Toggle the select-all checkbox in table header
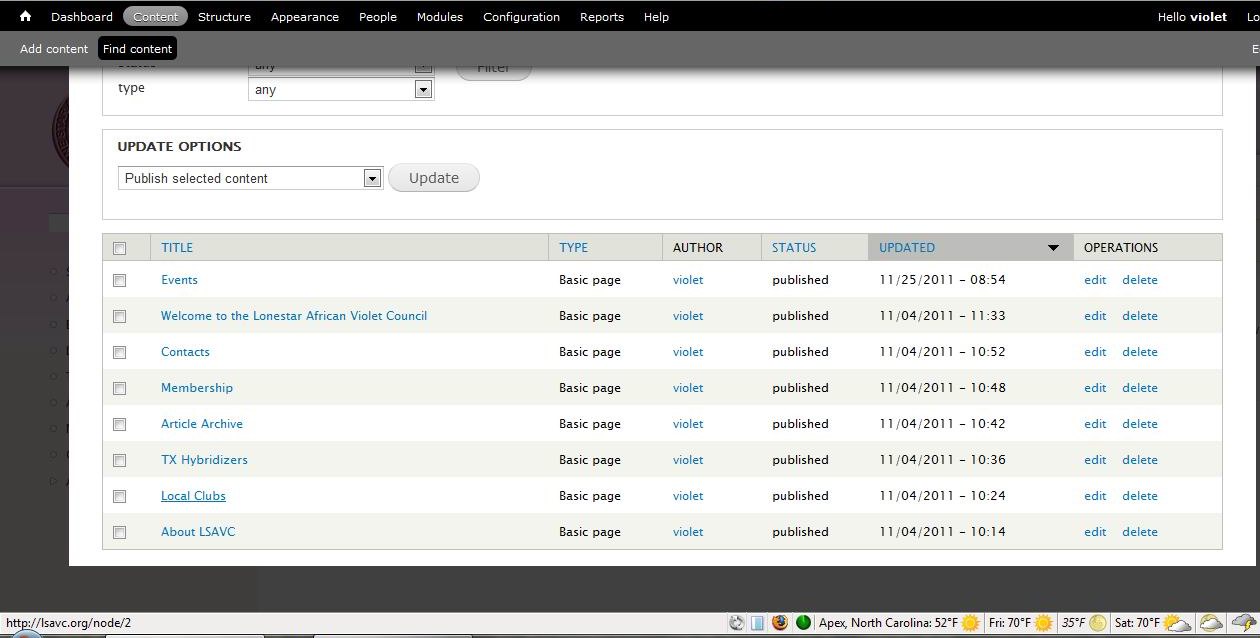1260x638 pixels. 120,248
